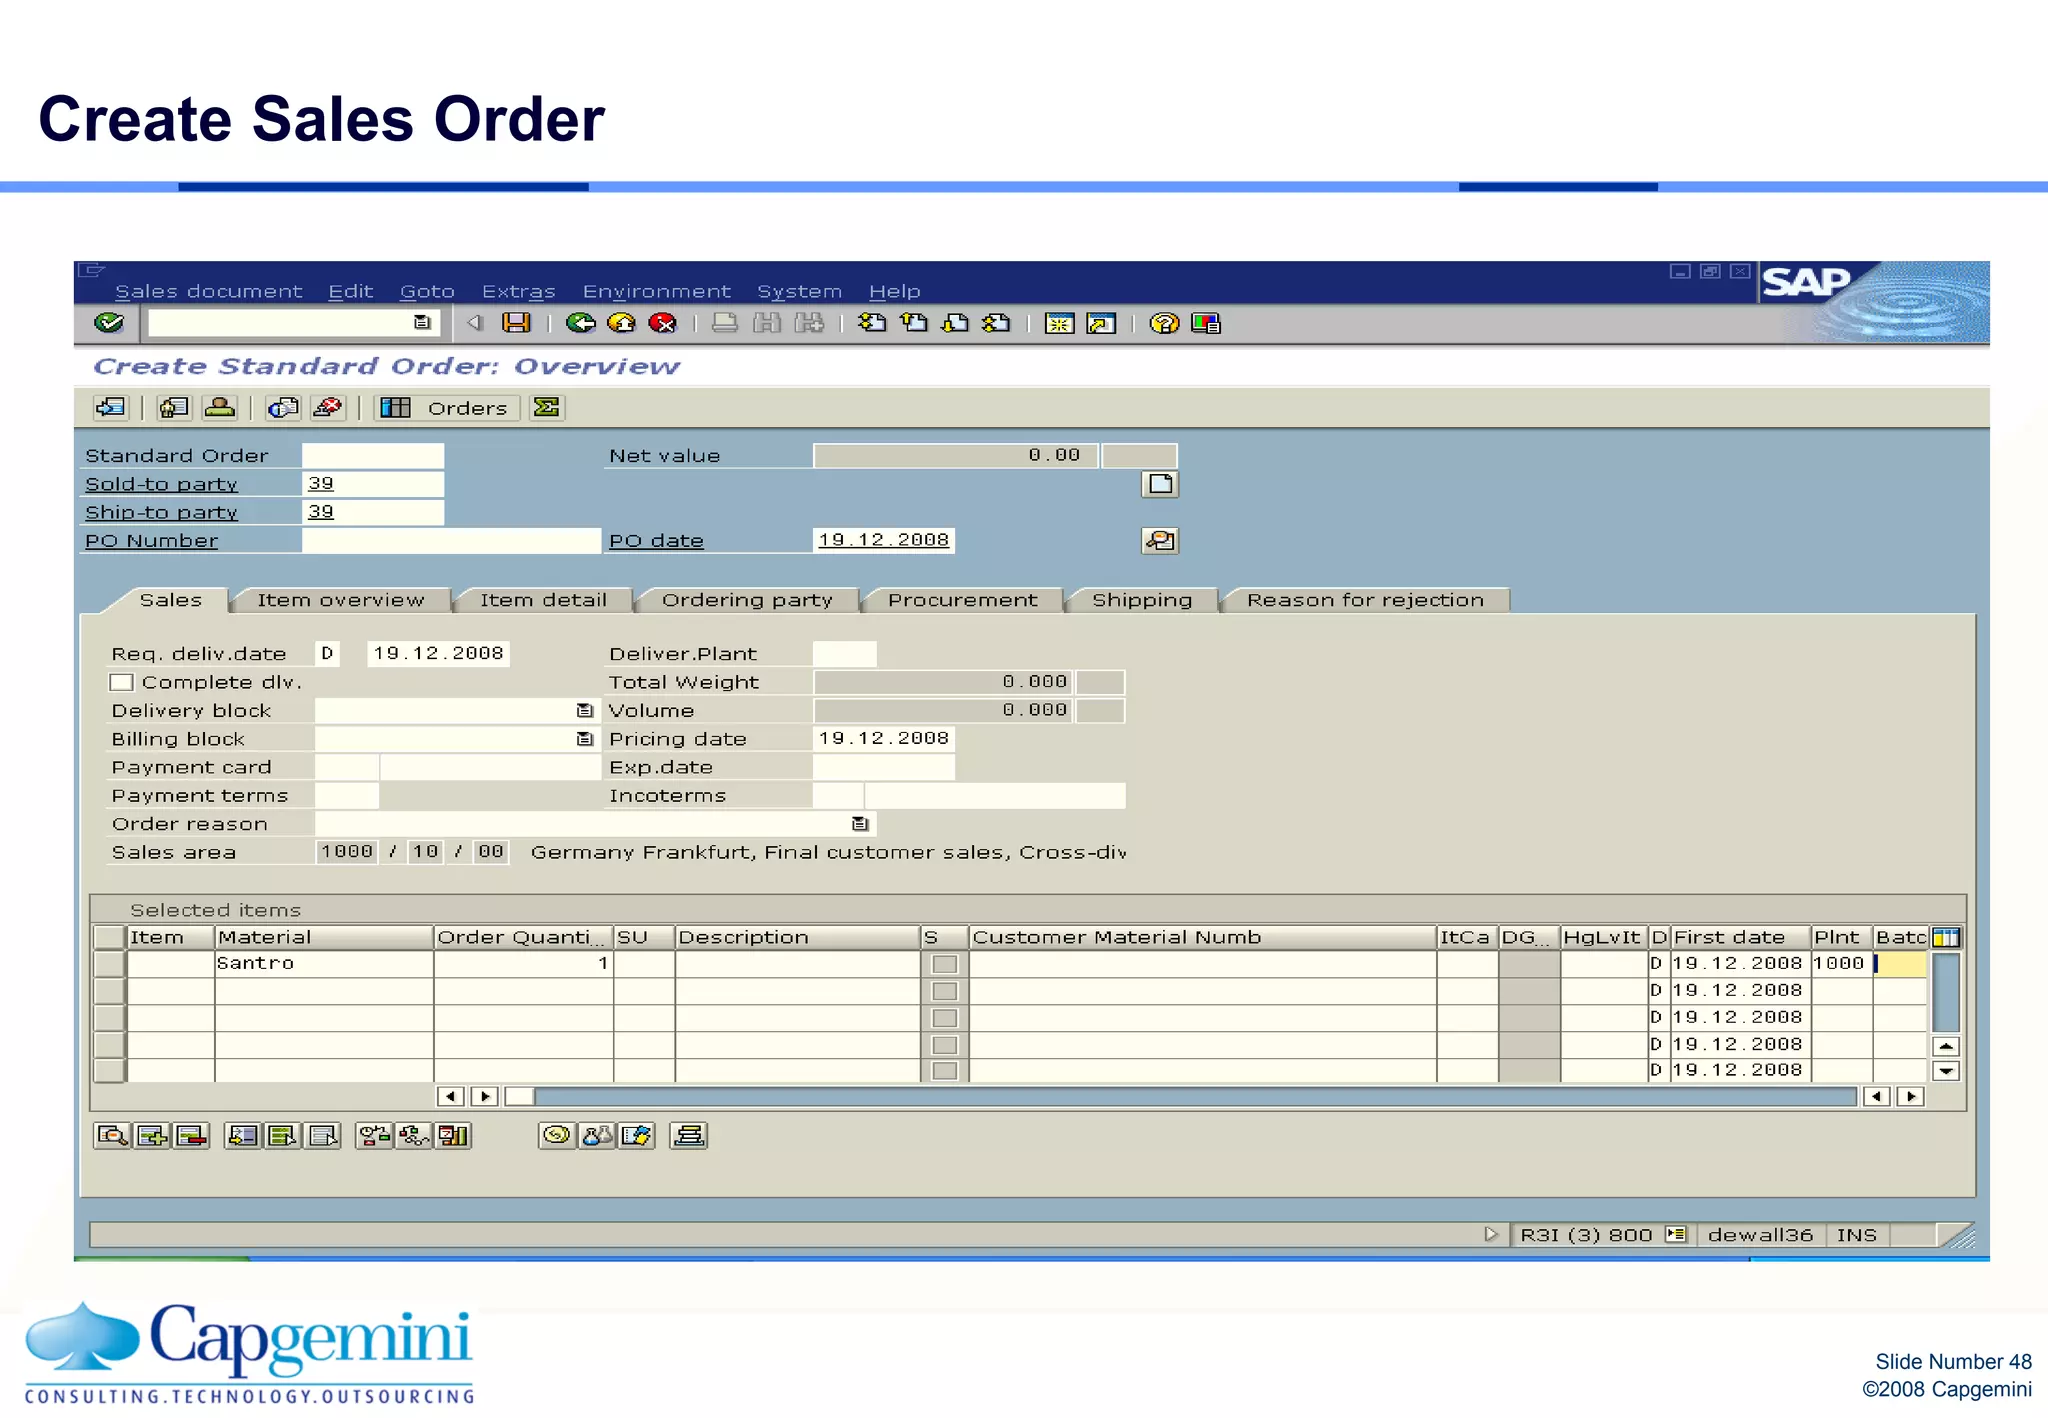Click the insert row plus icon
Image resolution: width=2048 pixels, height=1418 pixels.
[152, 1136]
